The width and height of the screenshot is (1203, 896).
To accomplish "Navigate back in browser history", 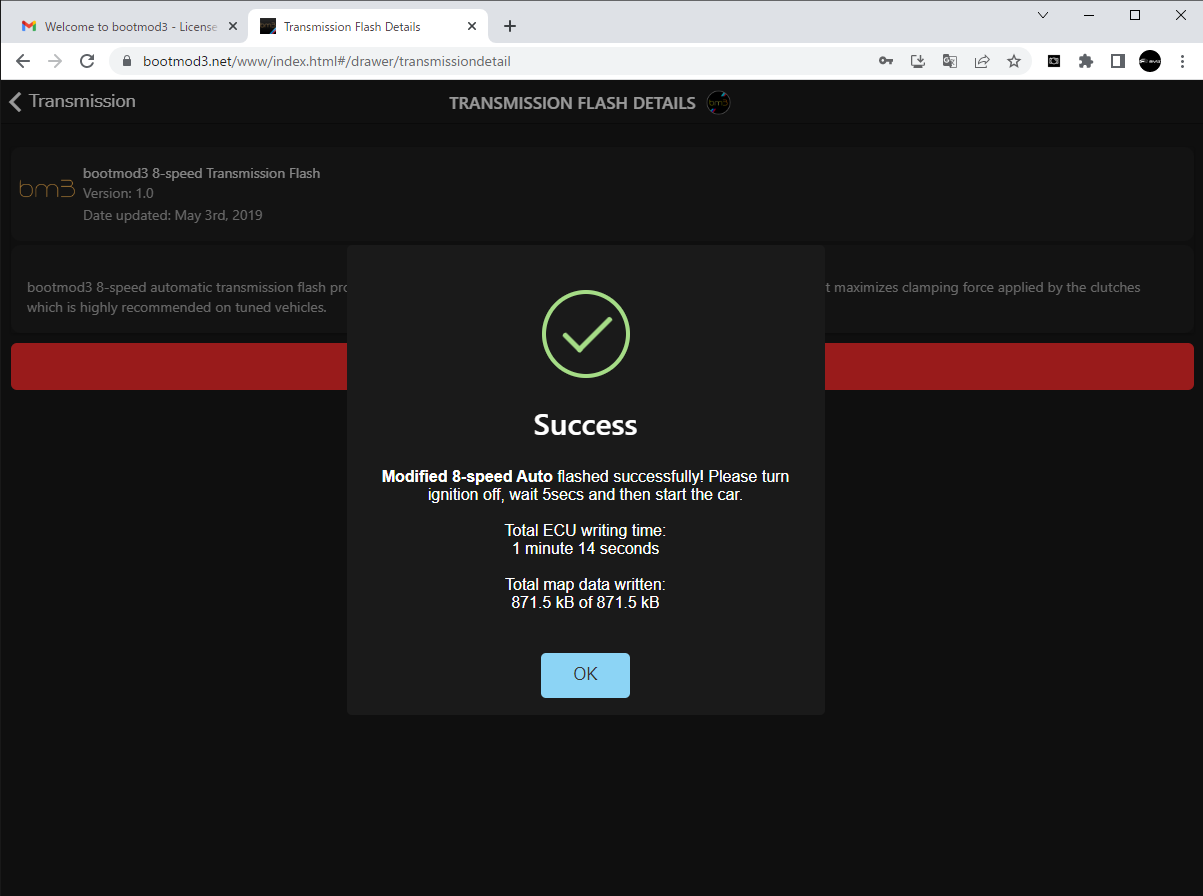I will 23,61.
